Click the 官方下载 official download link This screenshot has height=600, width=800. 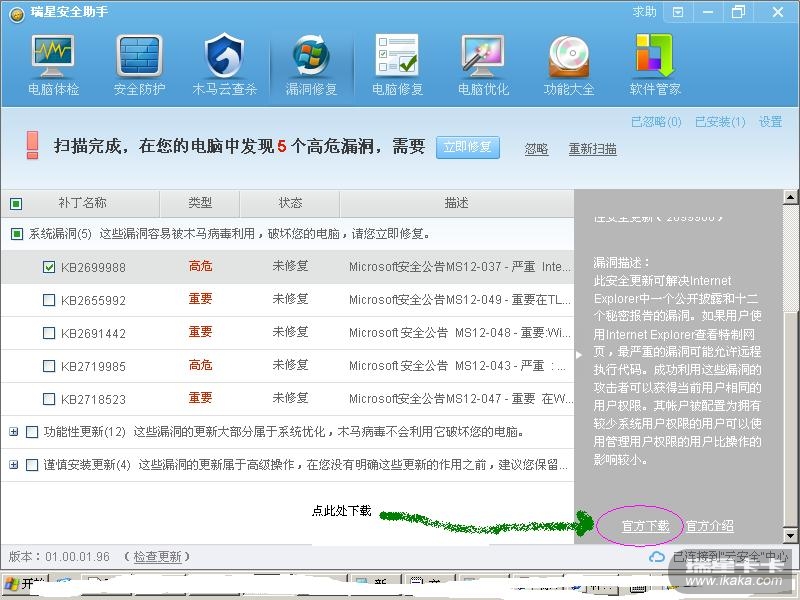click(645, 526)
